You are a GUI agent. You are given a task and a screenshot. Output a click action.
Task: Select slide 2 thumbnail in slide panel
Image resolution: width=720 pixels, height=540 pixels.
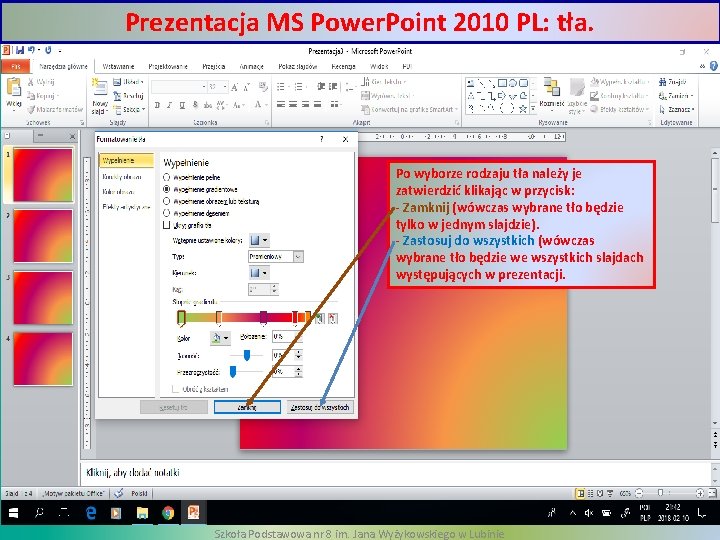(43, 236)
